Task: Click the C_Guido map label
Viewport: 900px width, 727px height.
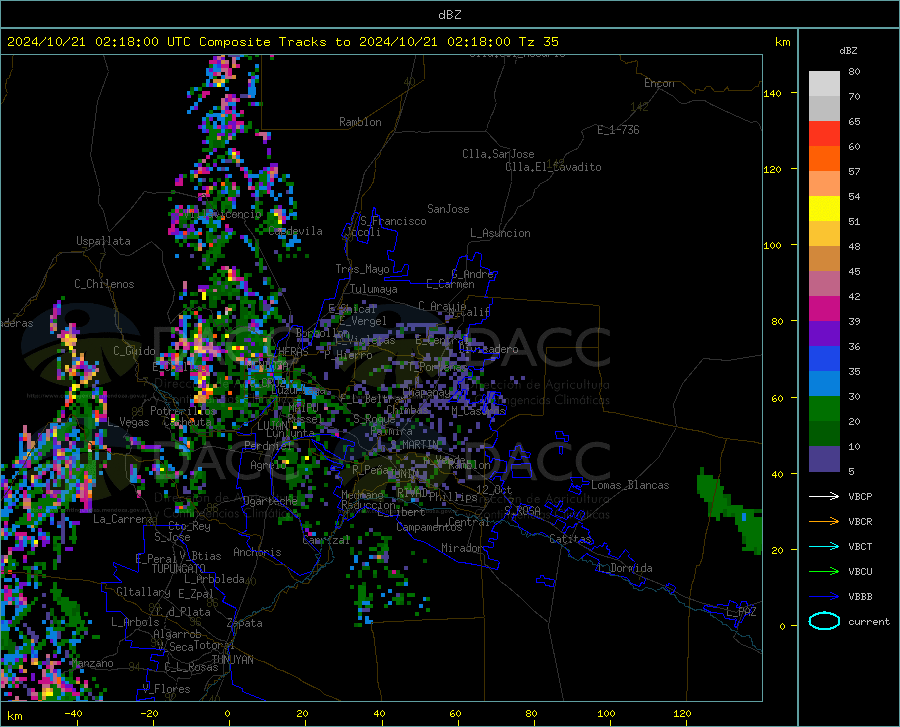Action: point(134,351)
